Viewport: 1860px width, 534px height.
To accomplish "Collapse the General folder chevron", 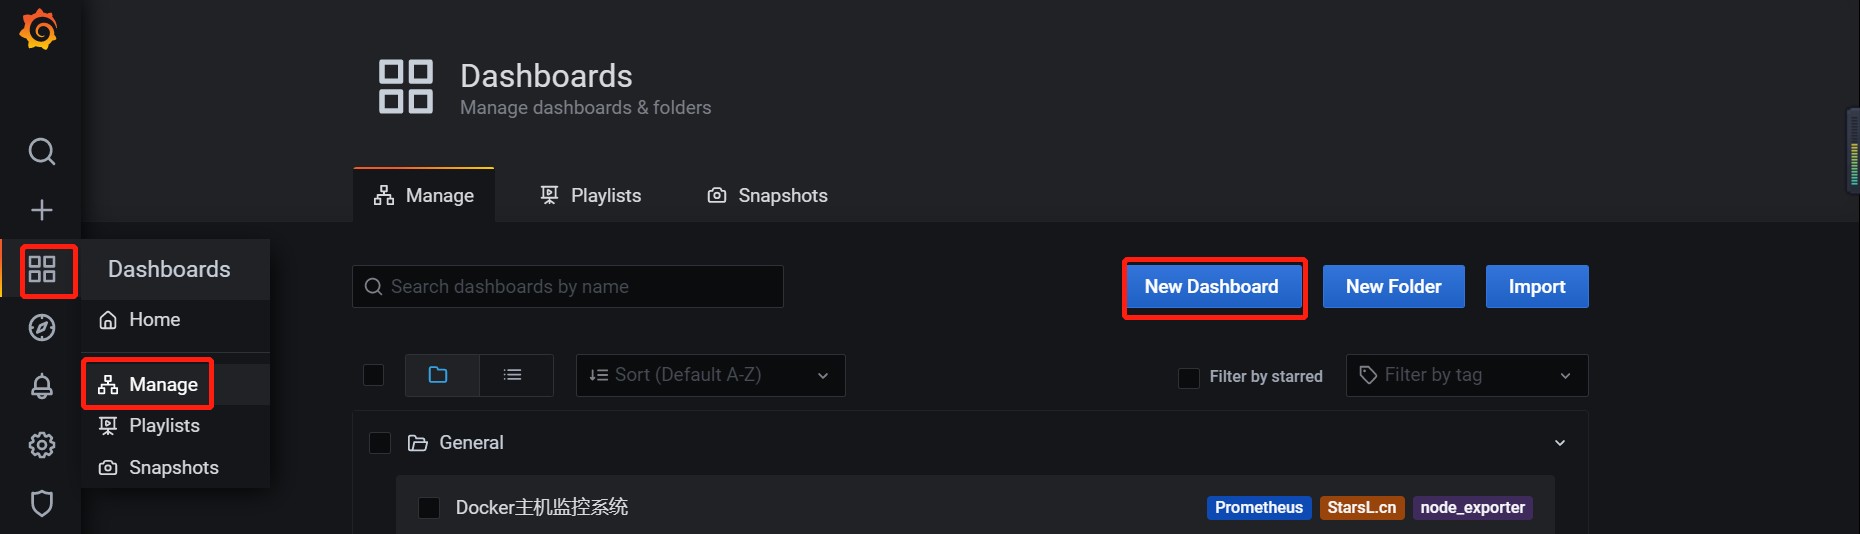I will pyautogui.click(x=1559, y=443).
